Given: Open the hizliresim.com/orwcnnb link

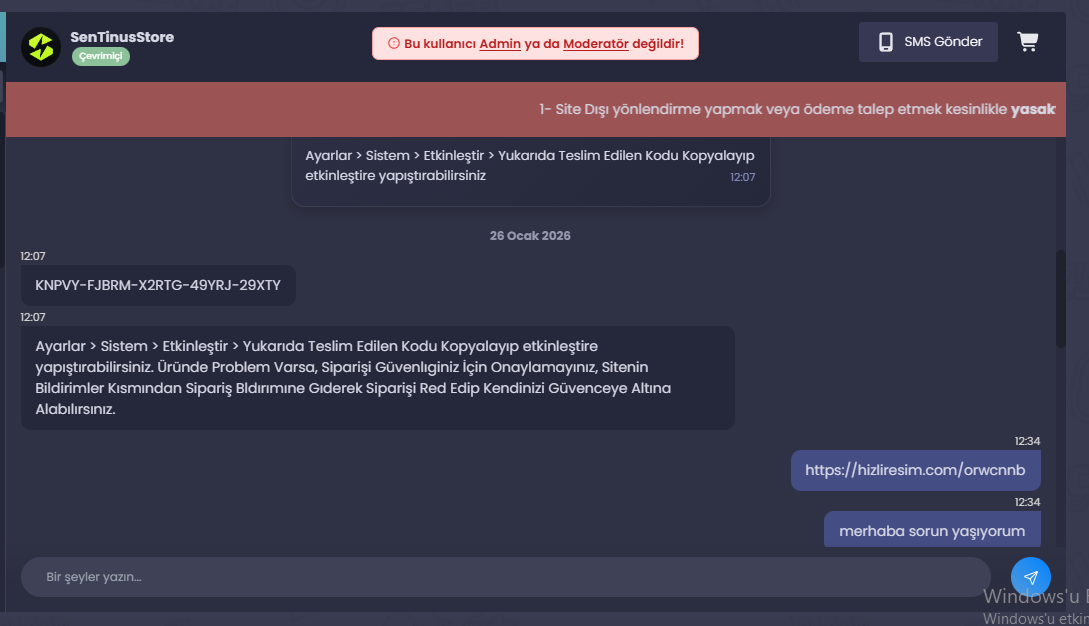Looking at the screenshot, I should [915, 470].
